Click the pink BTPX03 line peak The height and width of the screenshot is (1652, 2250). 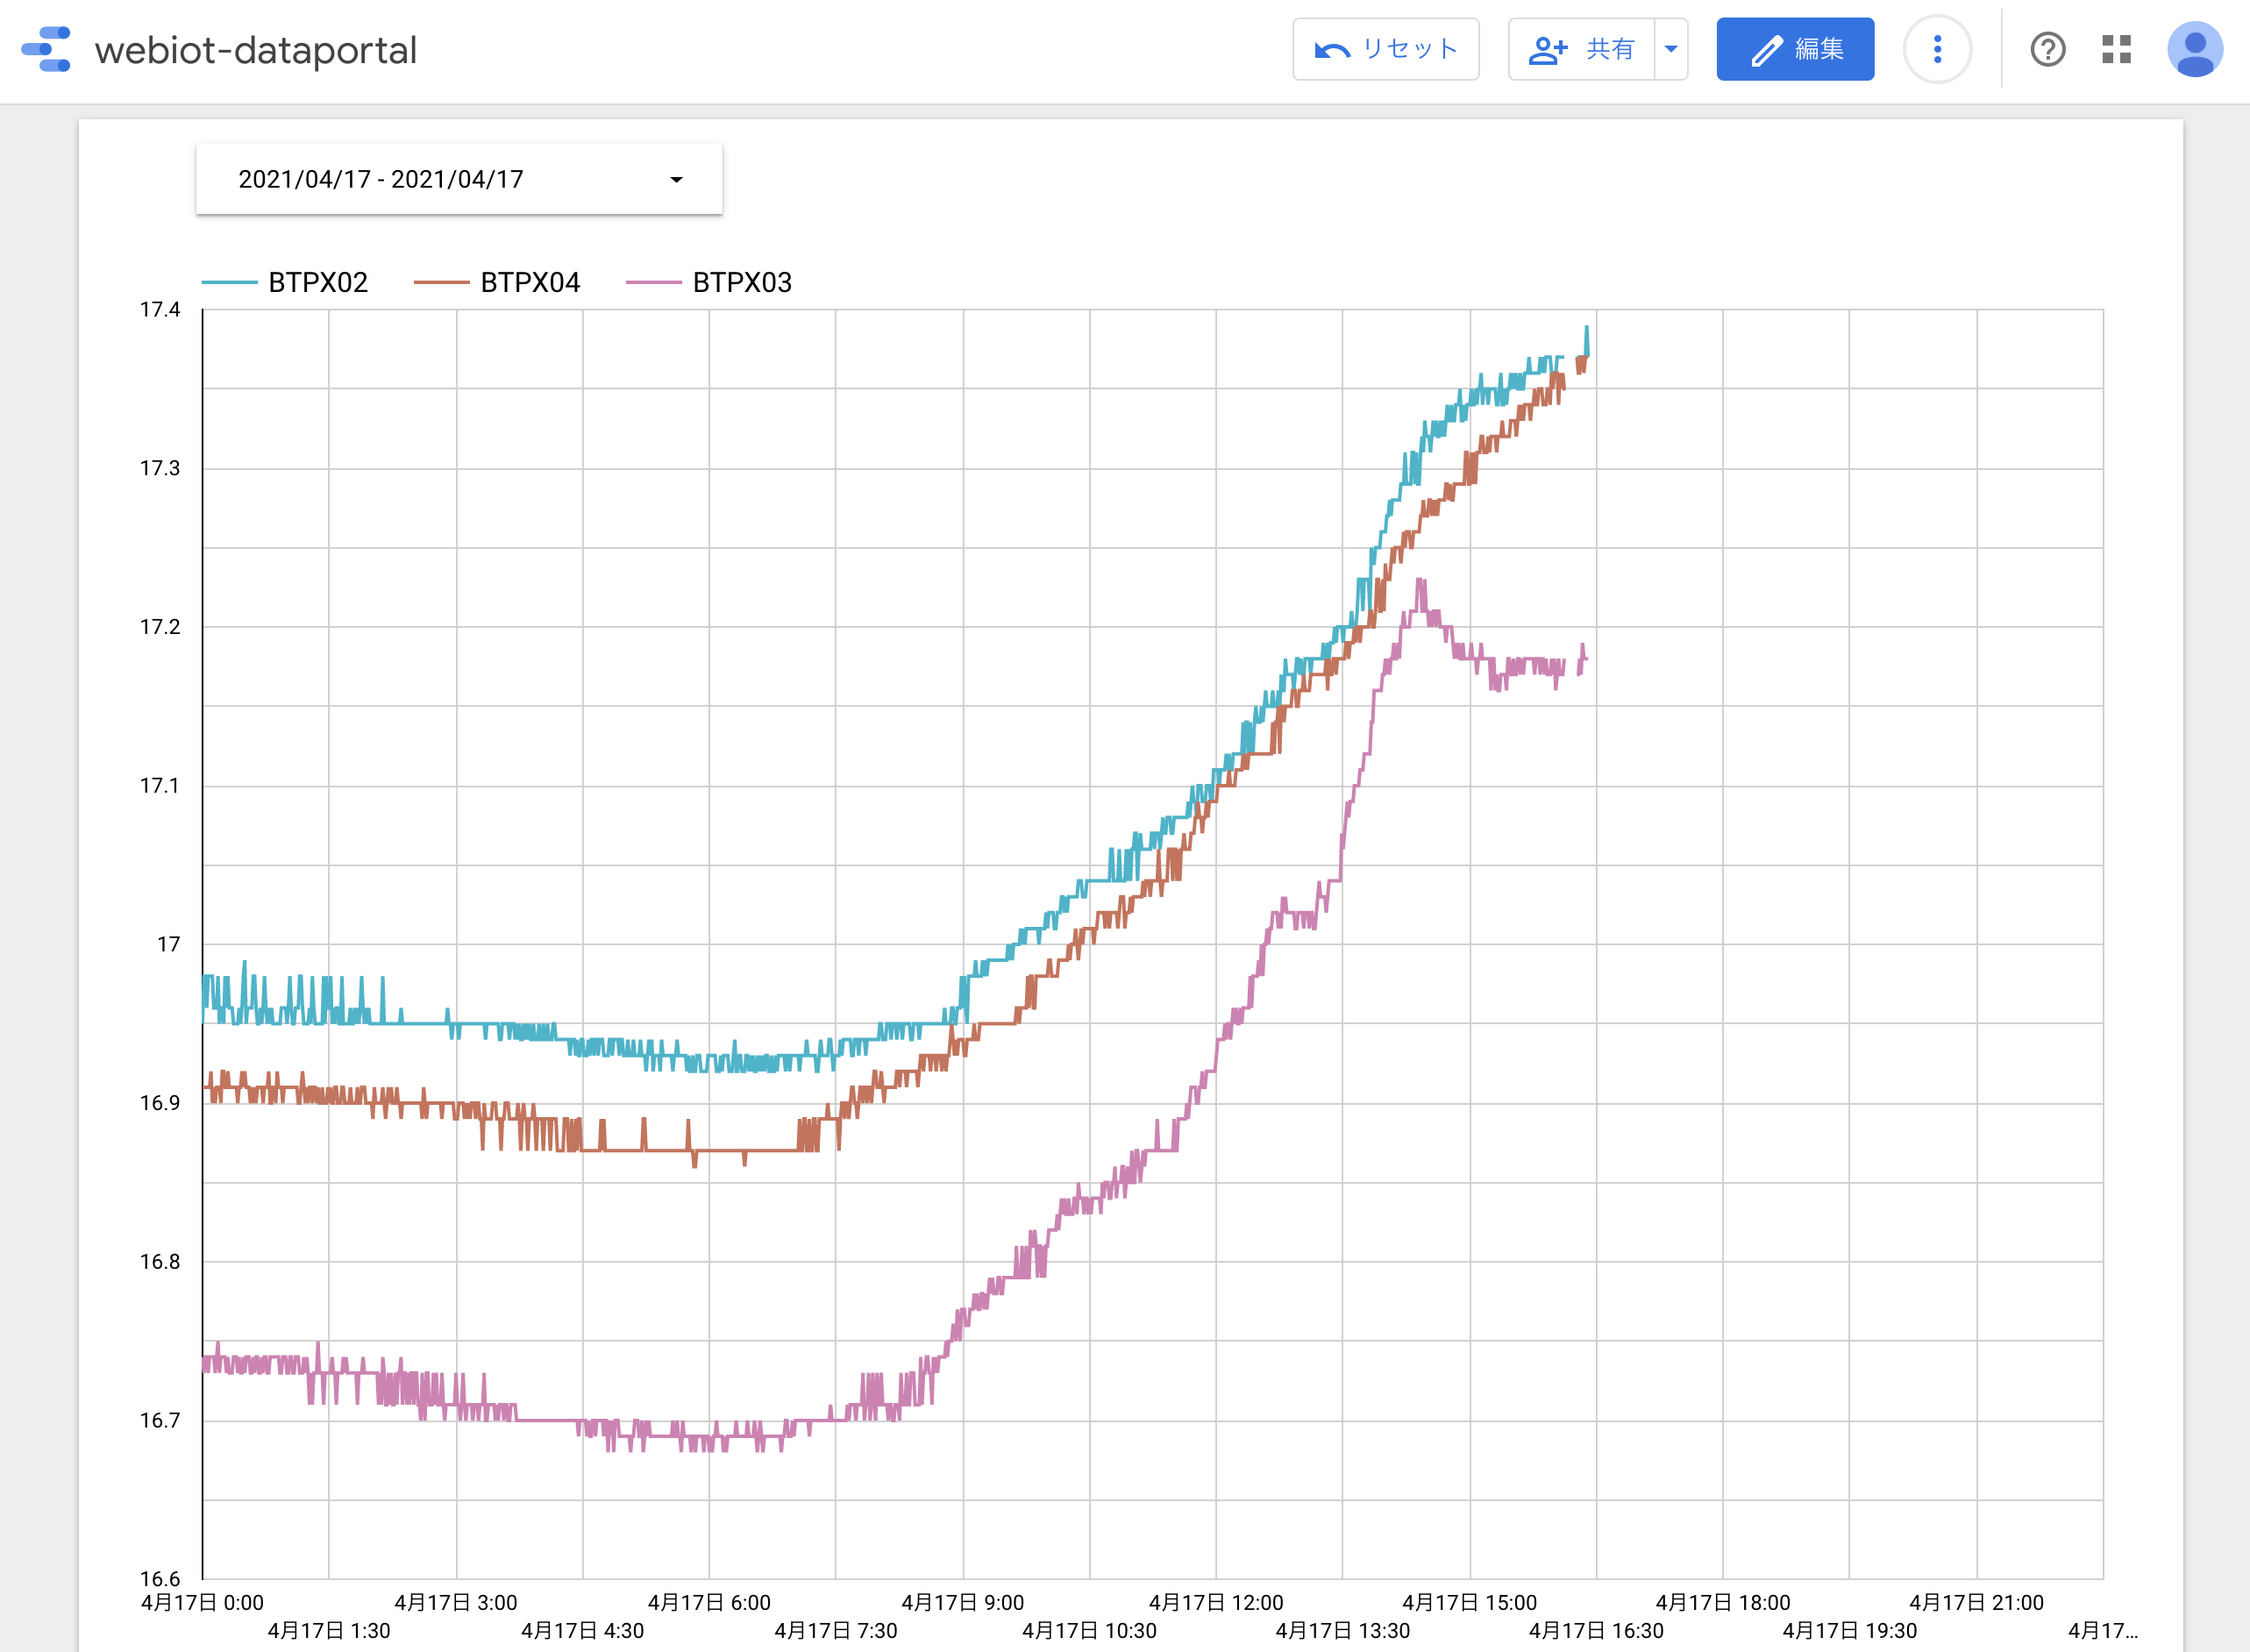click(x=1420, y=582)
